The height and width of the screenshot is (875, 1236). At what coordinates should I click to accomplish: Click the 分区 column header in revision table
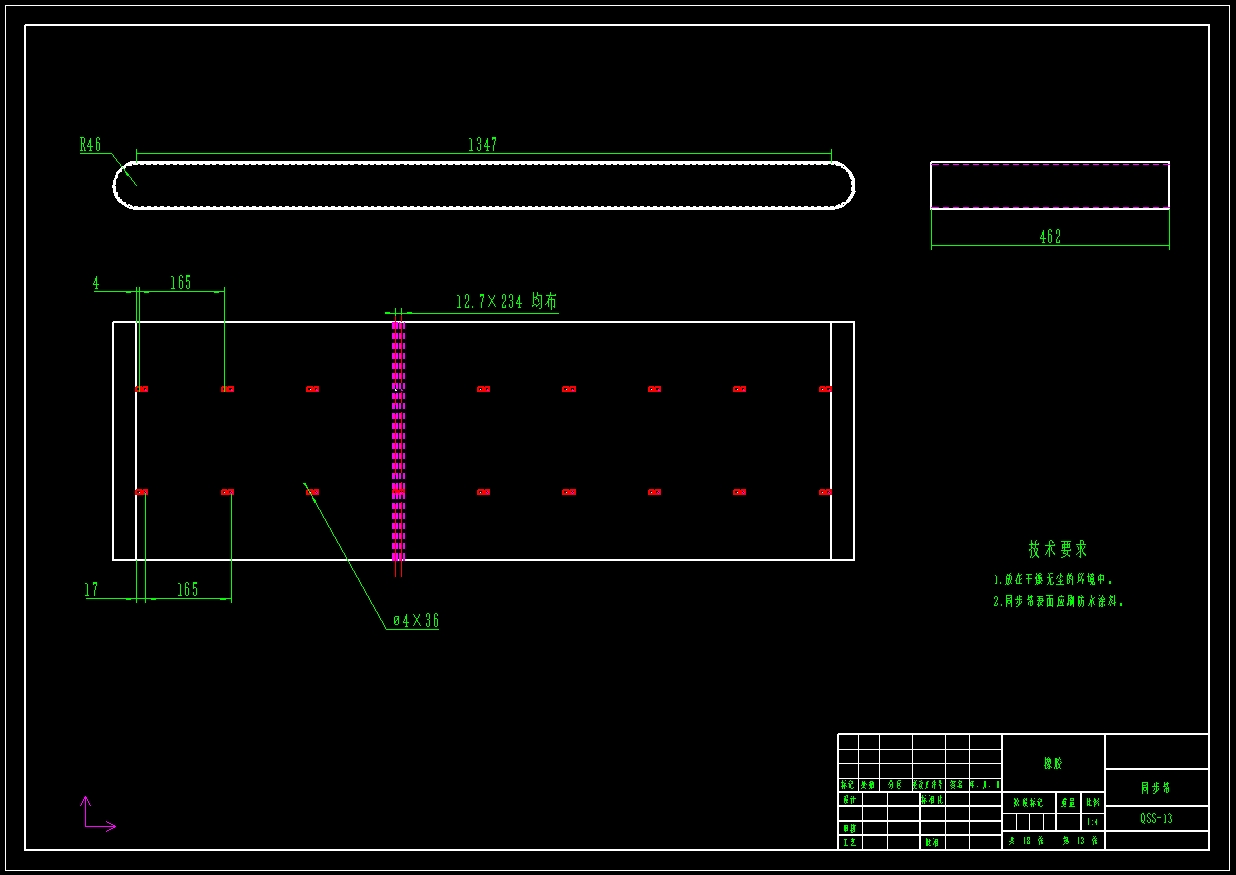[x=894, y=785]
